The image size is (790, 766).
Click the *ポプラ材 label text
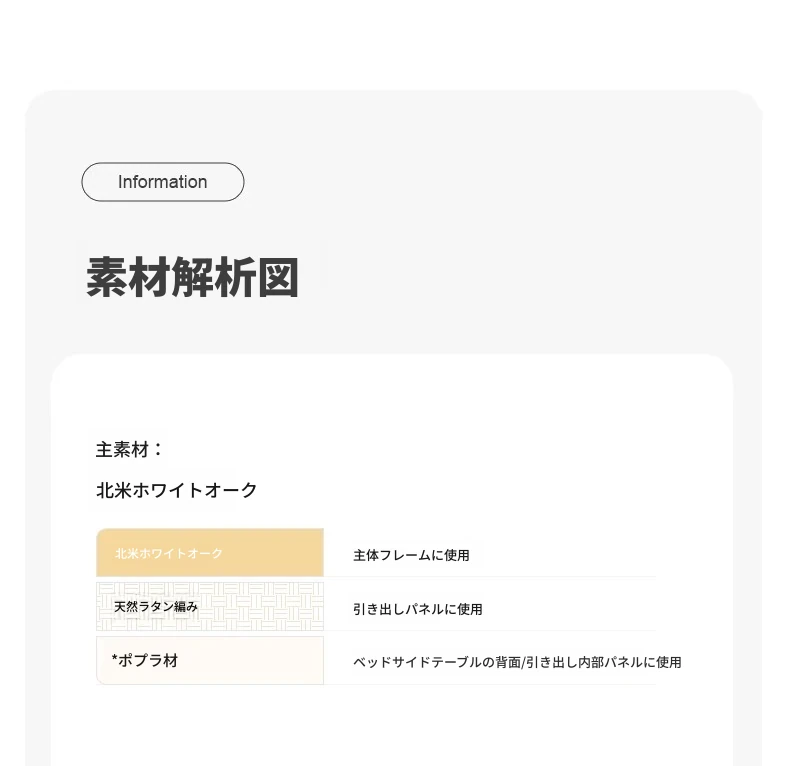(x=145, y=660)
